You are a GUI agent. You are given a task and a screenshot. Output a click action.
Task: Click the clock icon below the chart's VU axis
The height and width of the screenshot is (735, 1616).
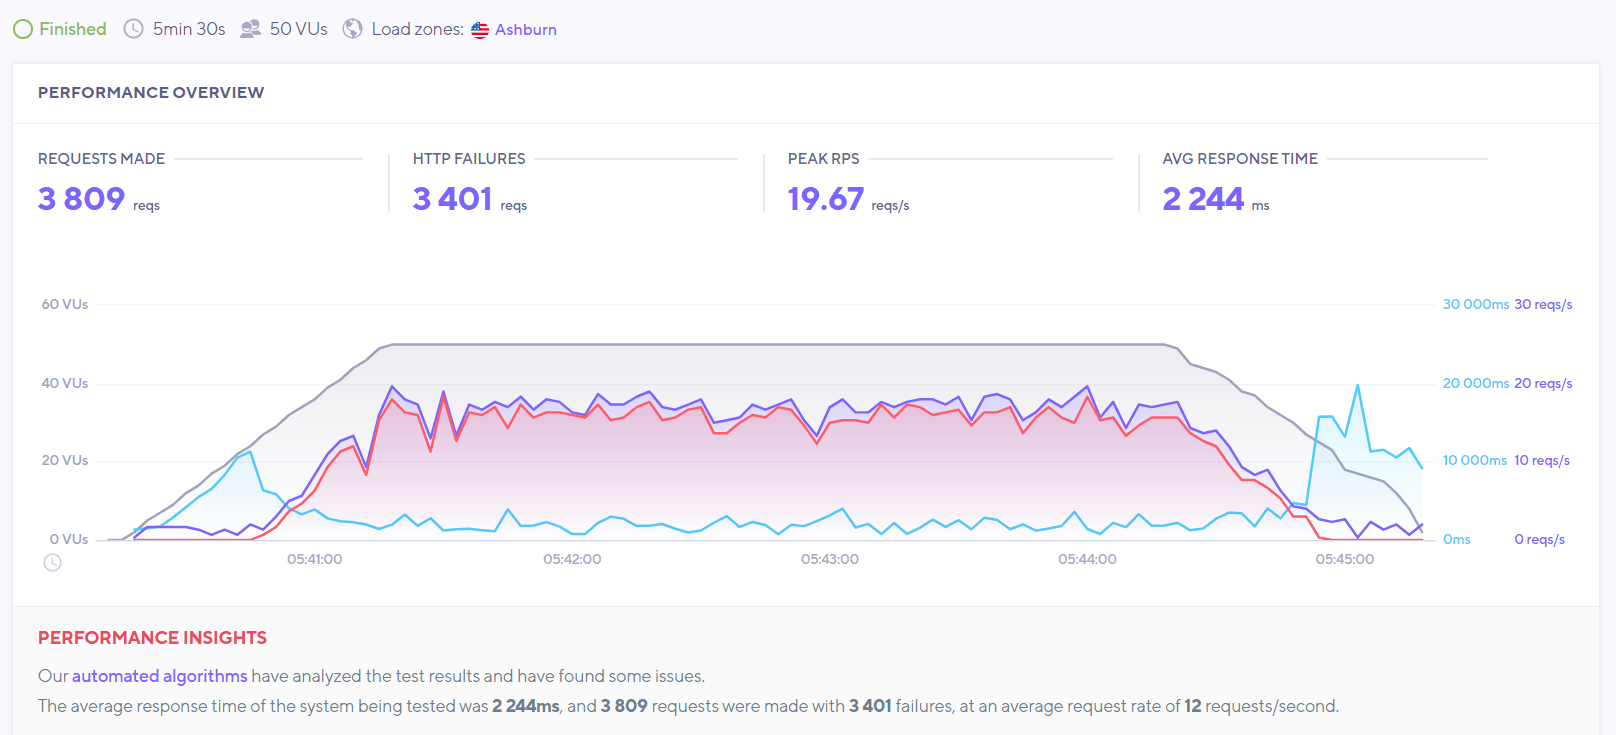point(53,563)
